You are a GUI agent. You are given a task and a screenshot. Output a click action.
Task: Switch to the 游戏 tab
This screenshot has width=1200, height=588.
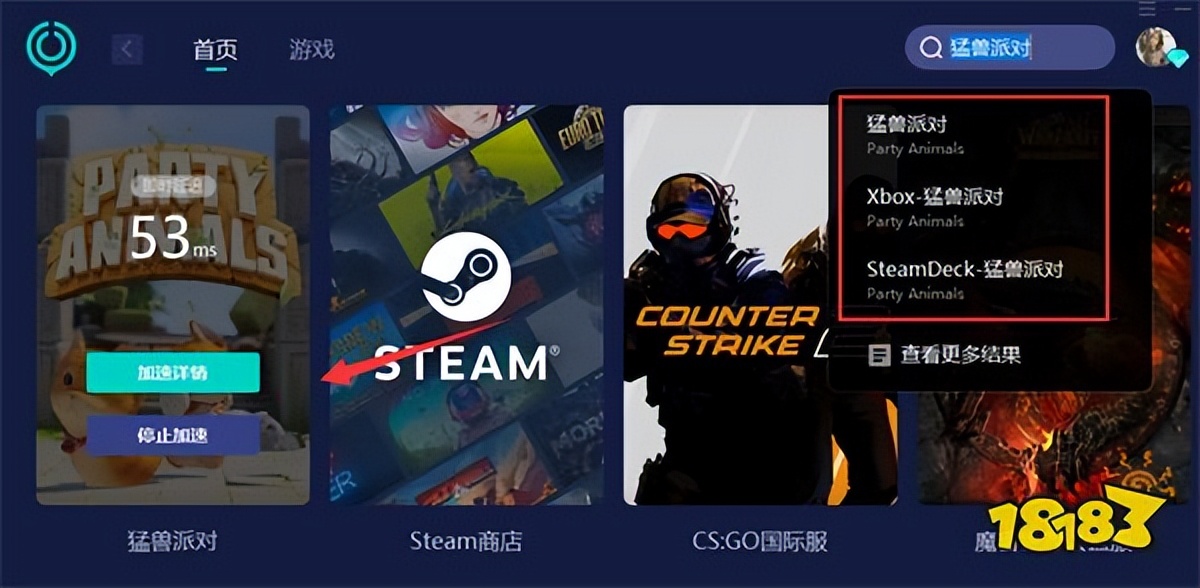tap(311, 49)
